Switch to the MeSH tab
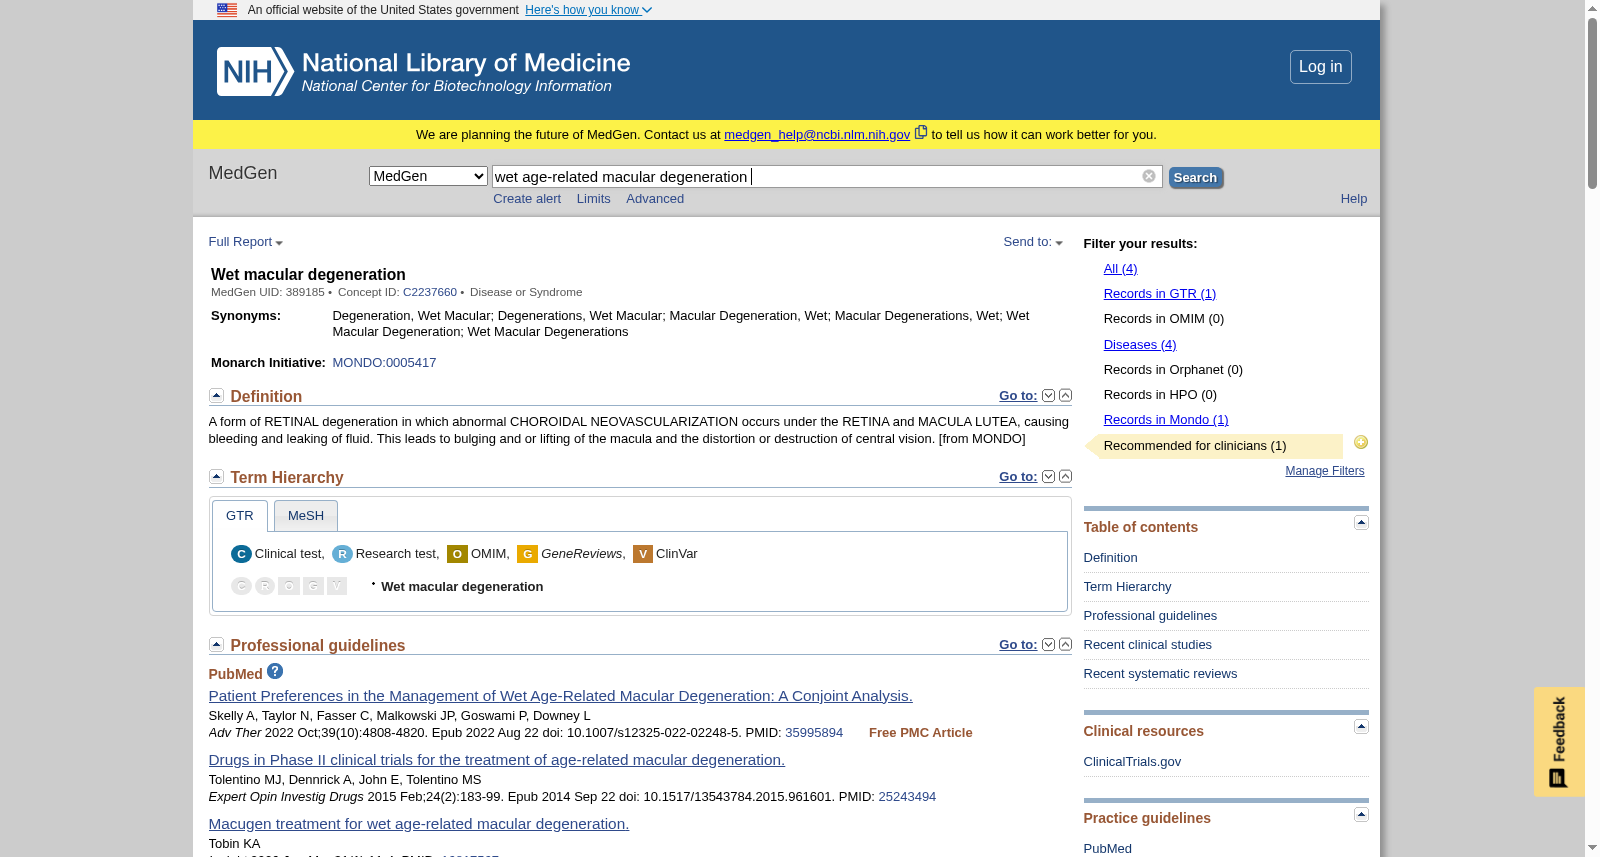Viewport: 1600px width, 857px height. 306,516
